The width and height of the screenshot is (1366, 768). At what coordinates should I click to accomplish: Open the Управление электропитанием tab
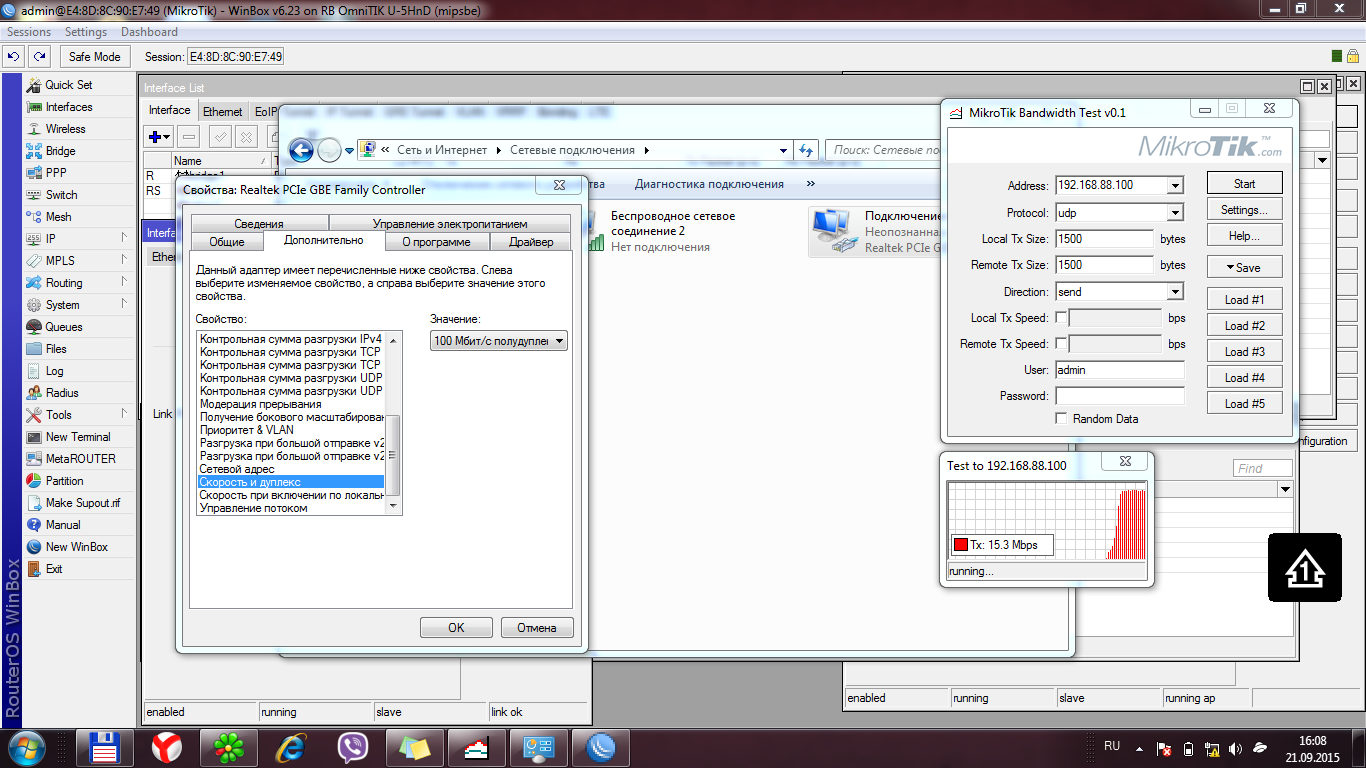[x=450, y=224]
